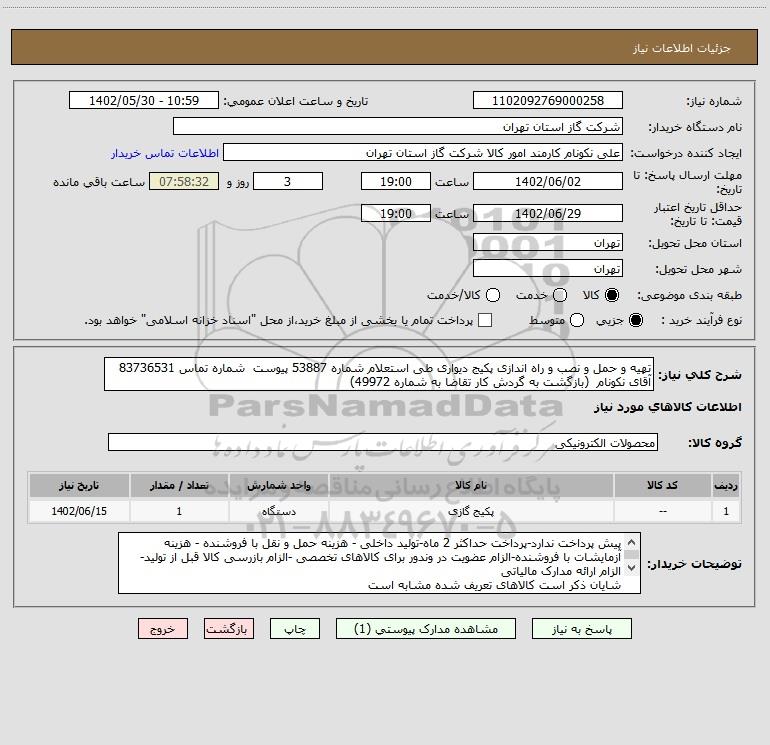
Task: Select the جزیی purchase type radio
Action: (635, 321)
